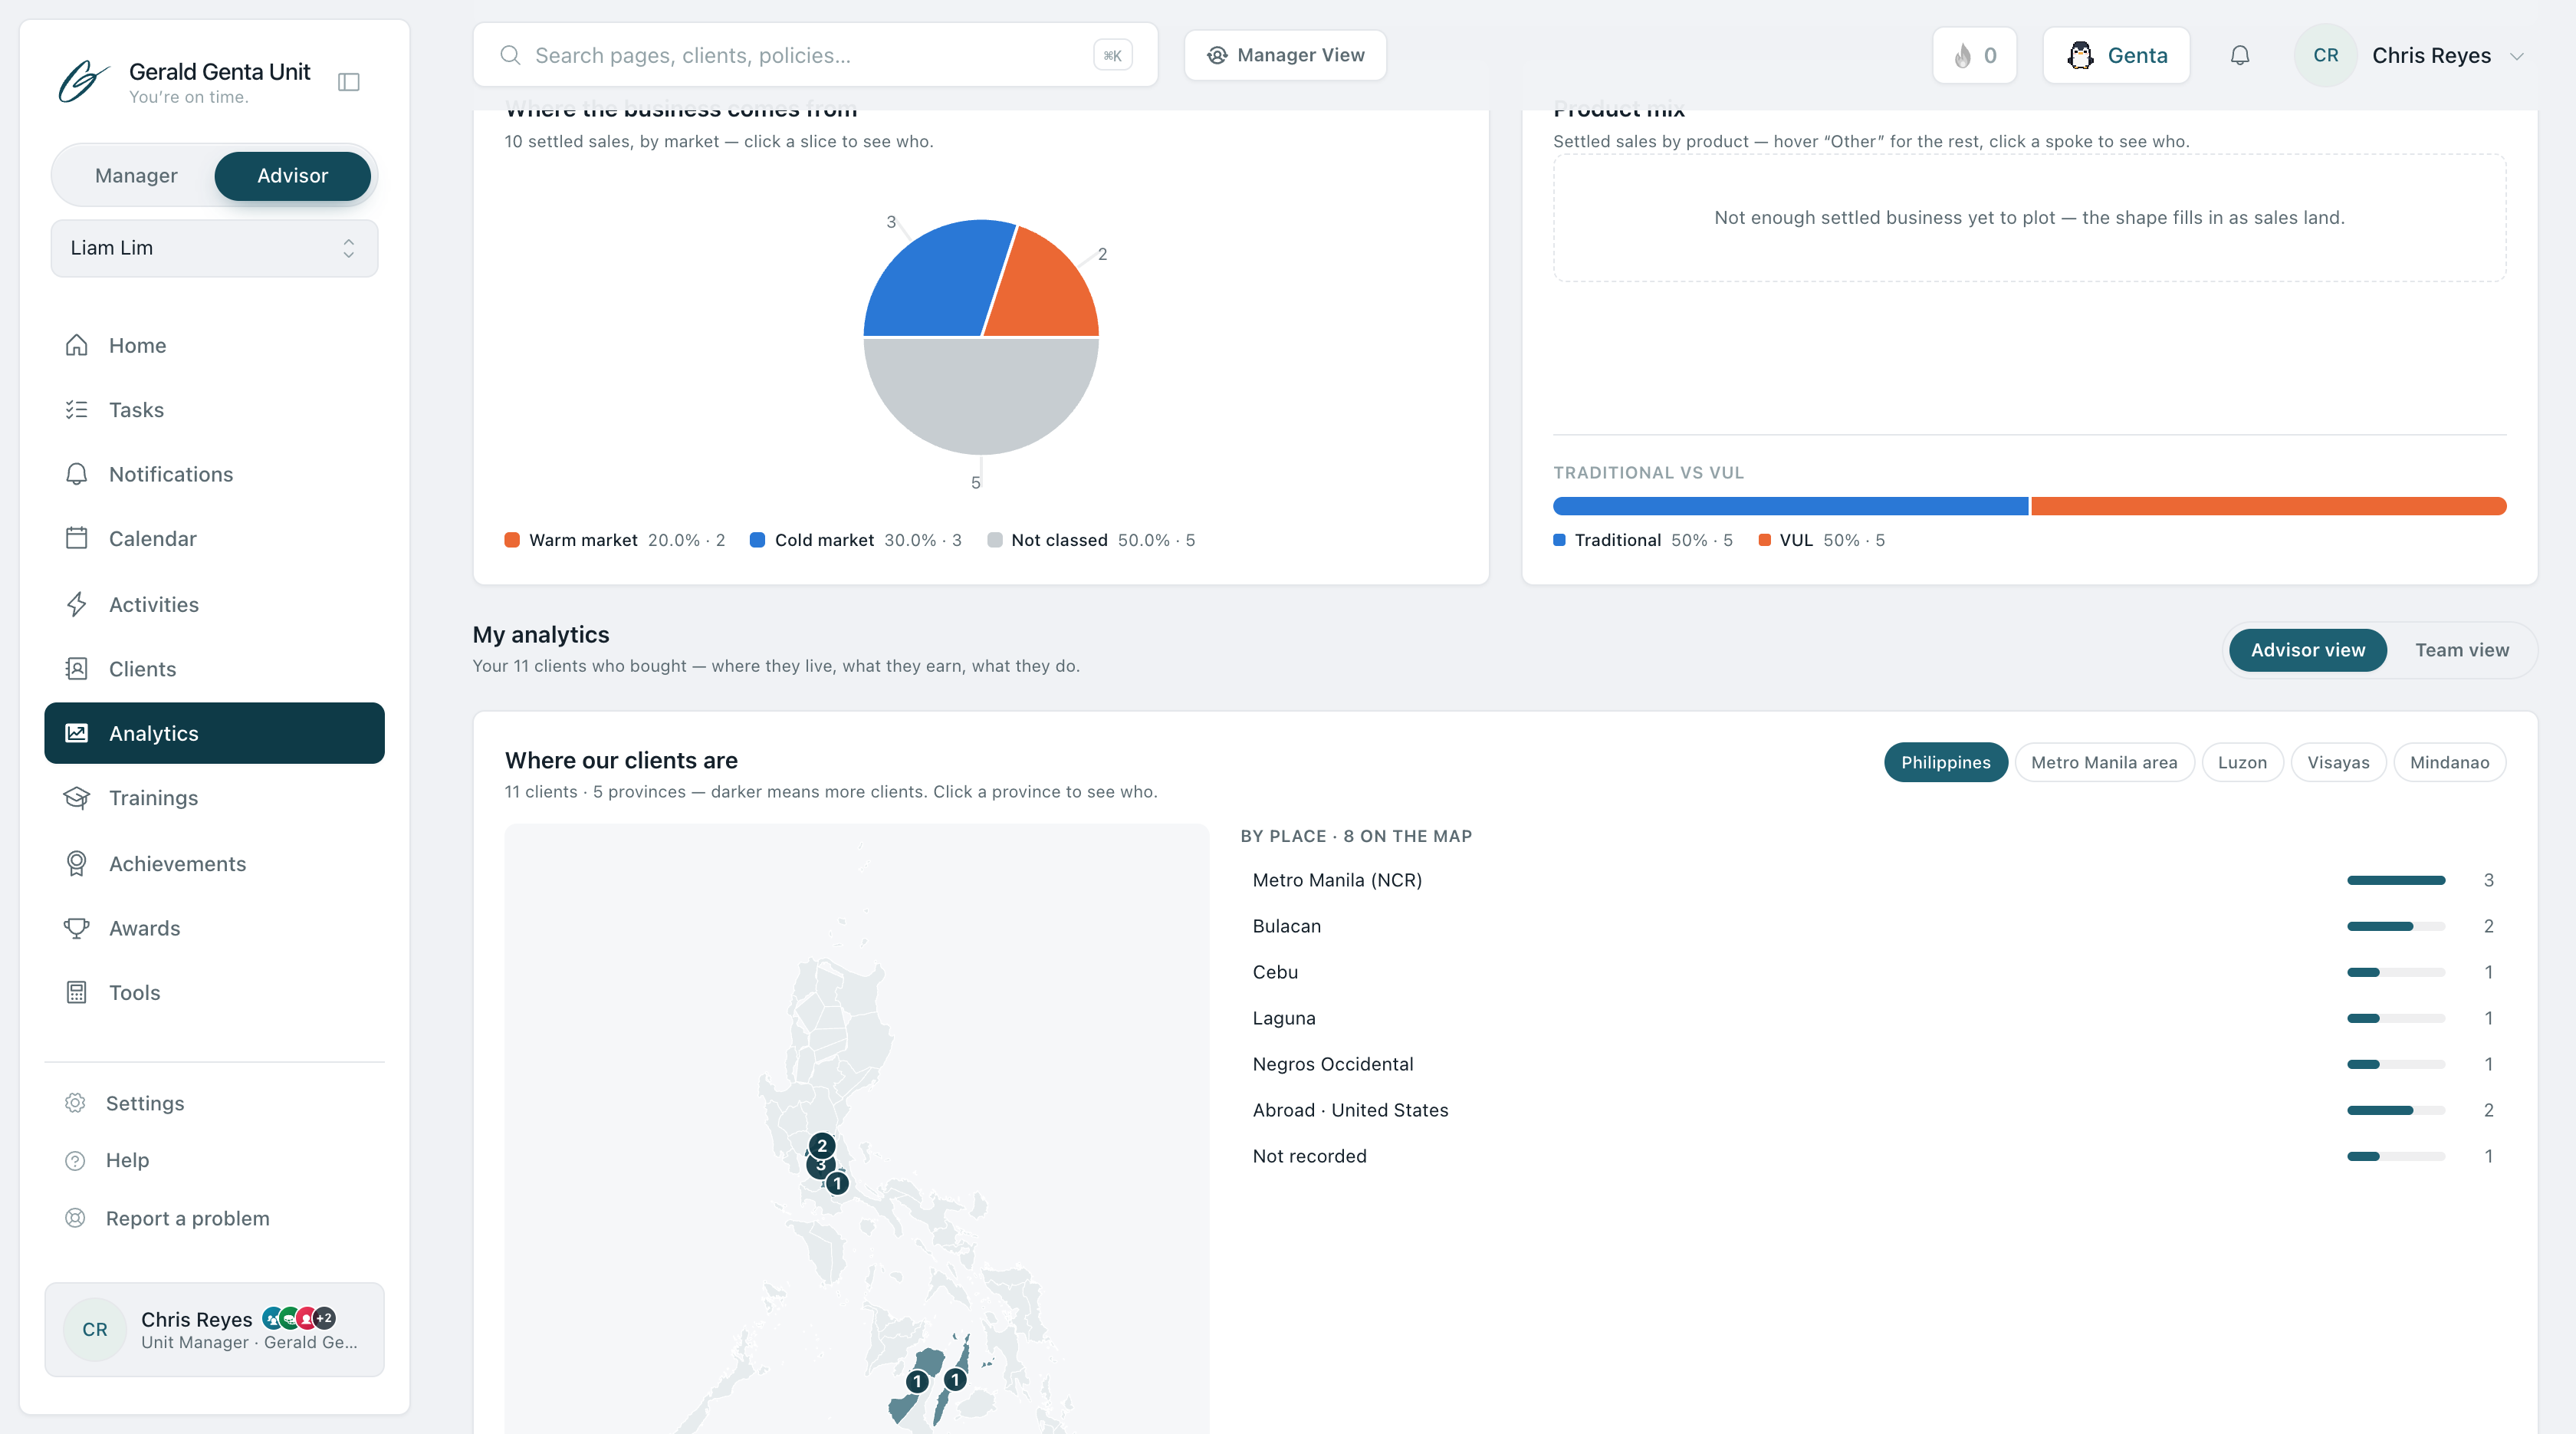The image size is (2576, 1434).
Task: Open Notifications in the sidebar
Action: point(214,474)
